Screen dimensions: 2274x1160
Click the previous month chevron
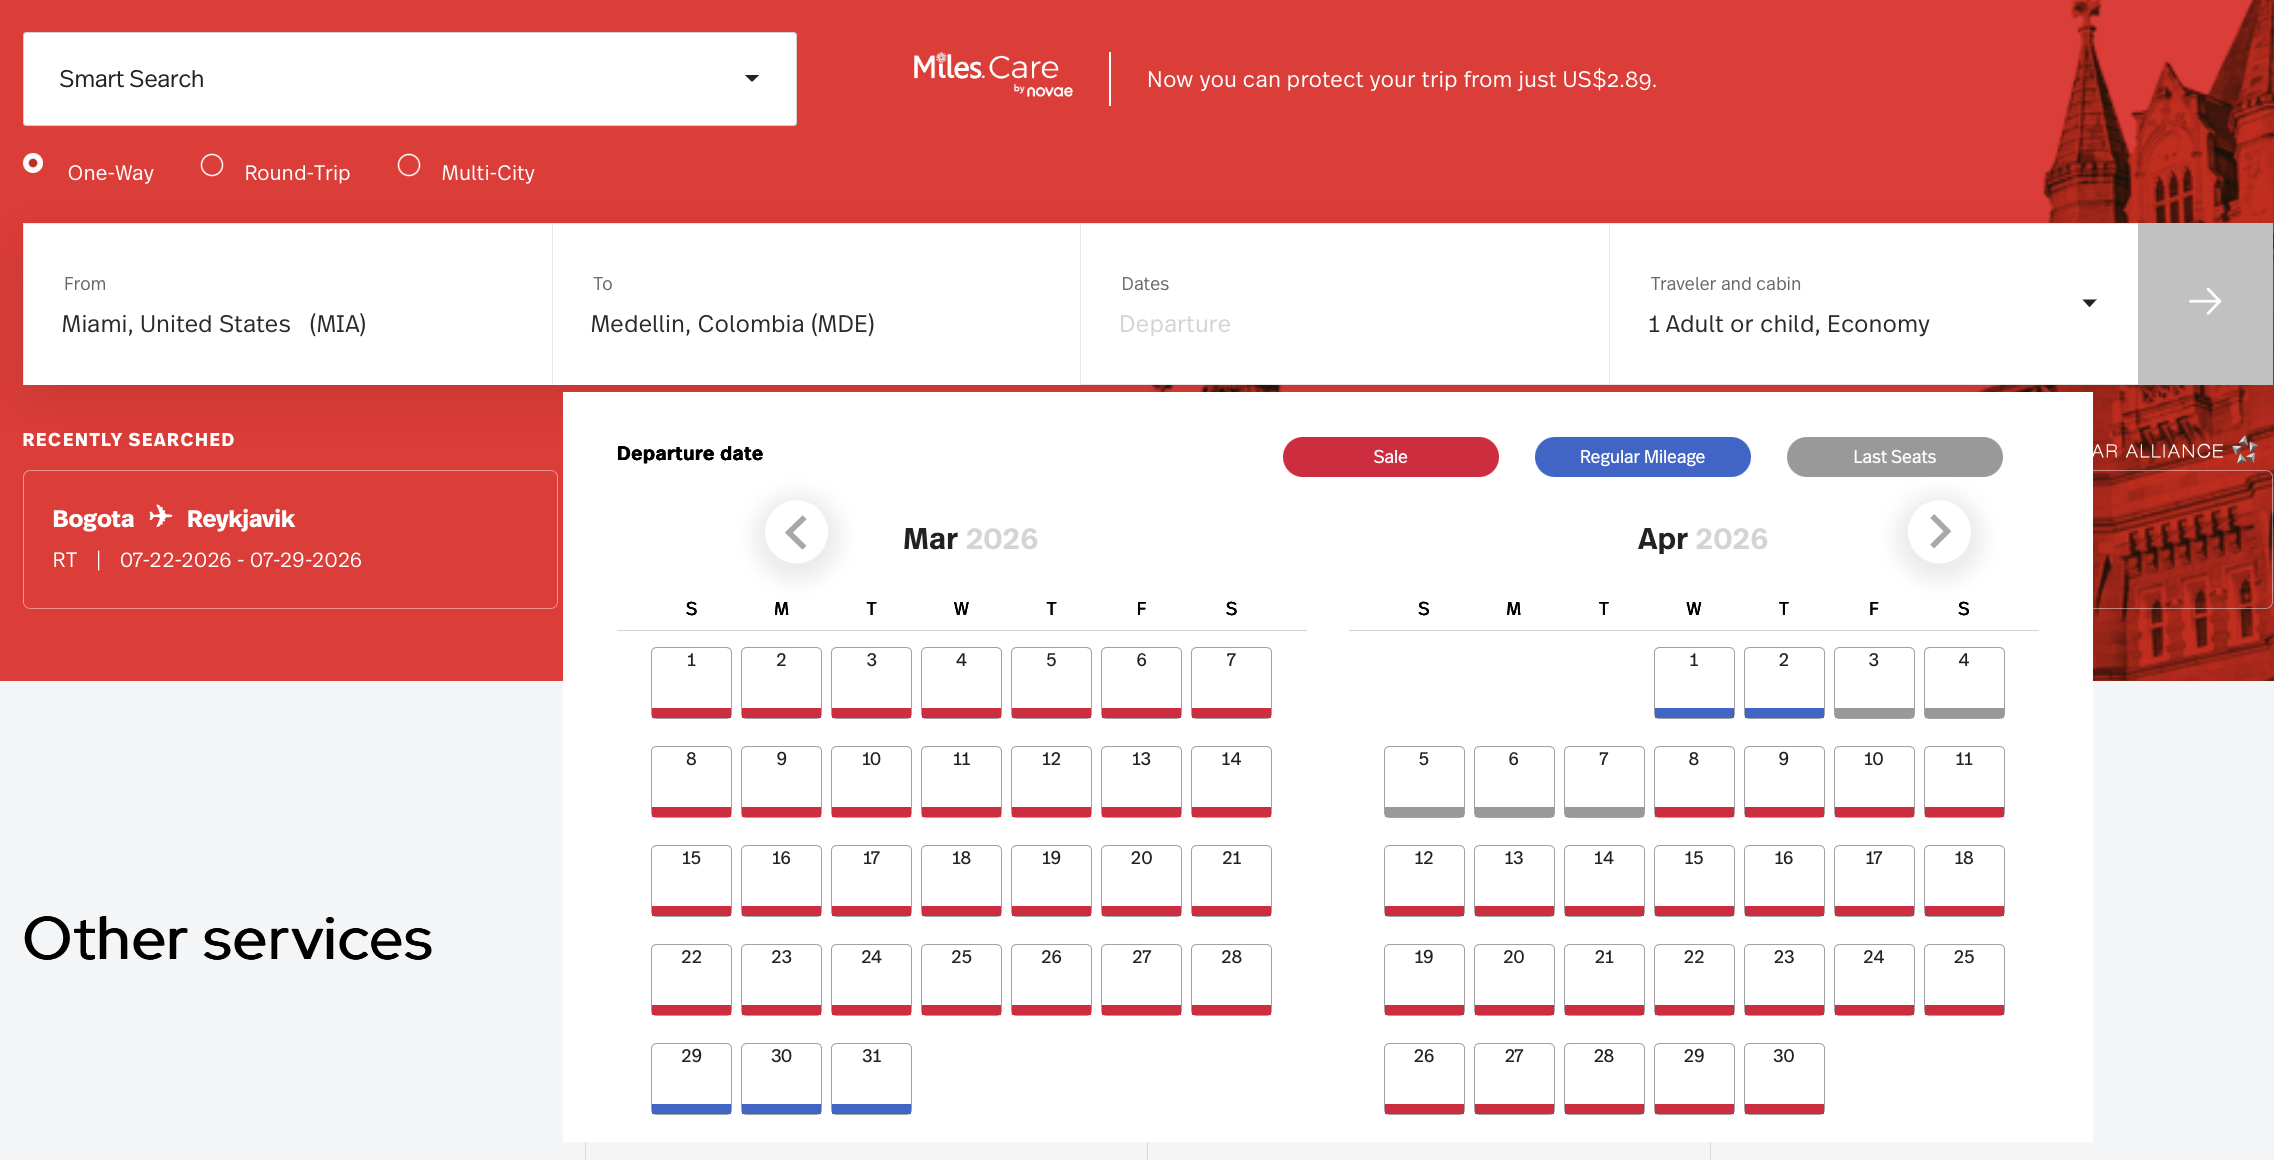(x=797, y=532)
